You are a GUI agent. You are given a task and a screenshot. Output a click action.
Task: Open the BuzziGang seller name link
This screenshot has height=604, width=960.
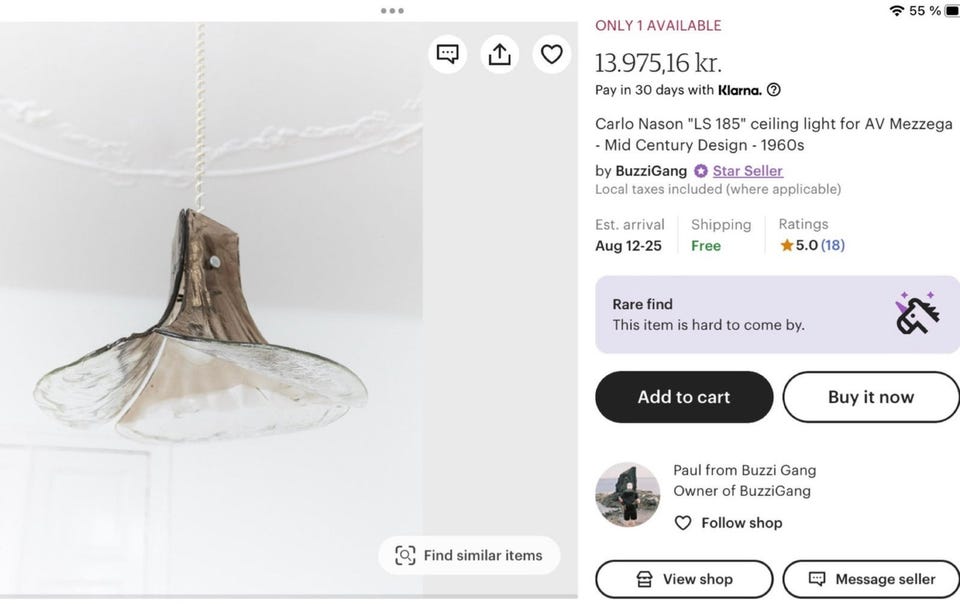coord(651,171)
